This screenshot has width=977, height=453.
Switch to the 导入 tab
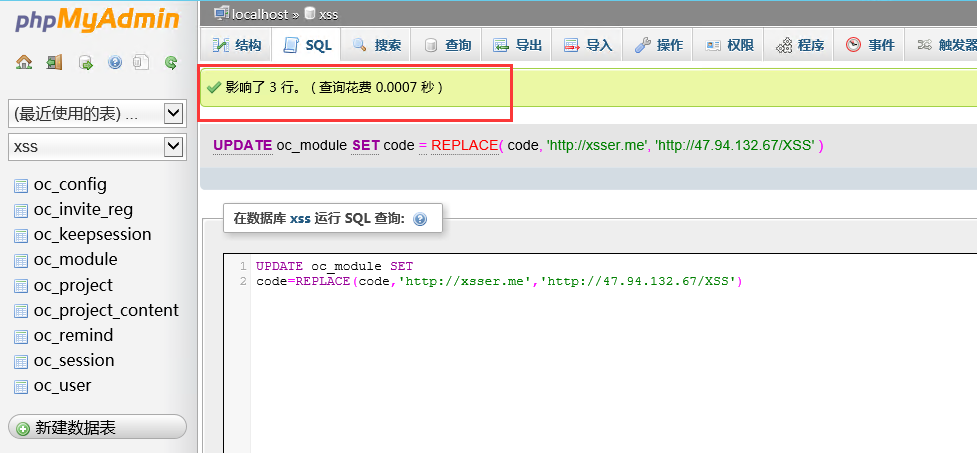pos(588,45)
